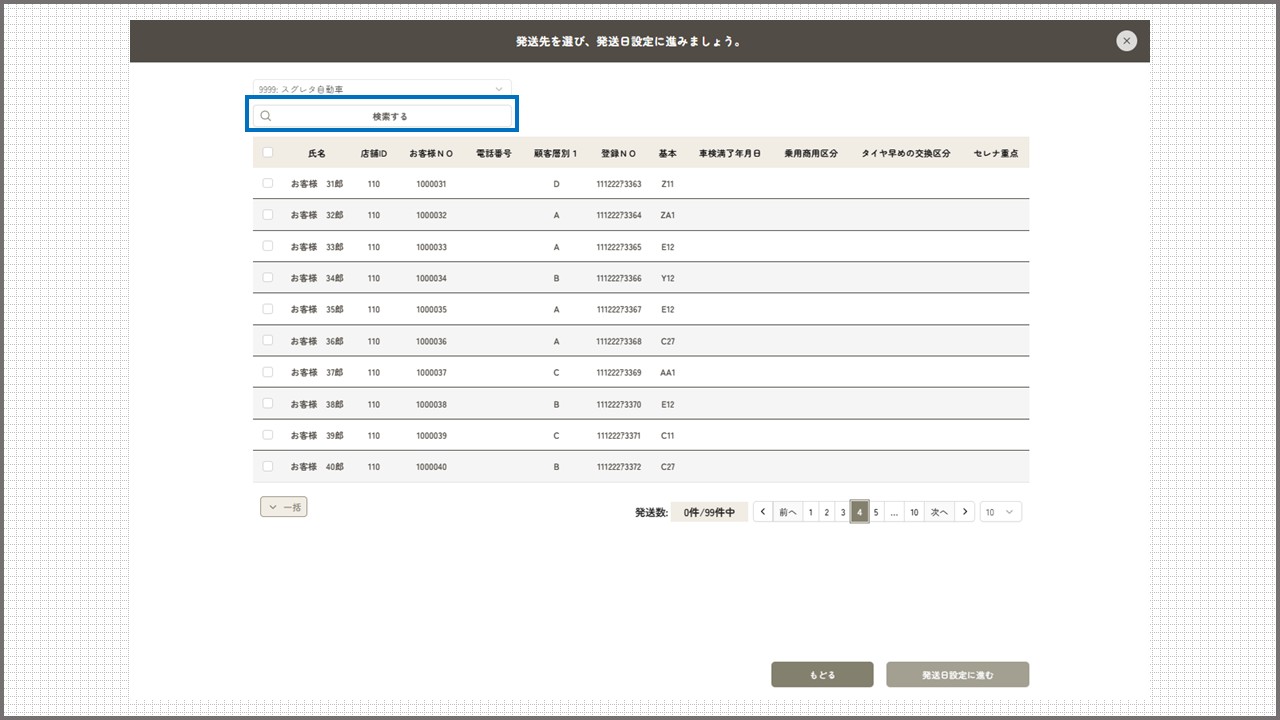Click the 電話番号 column header
Image resolution: width=1280 pixels, height=720 pixels.
(494, 153)
